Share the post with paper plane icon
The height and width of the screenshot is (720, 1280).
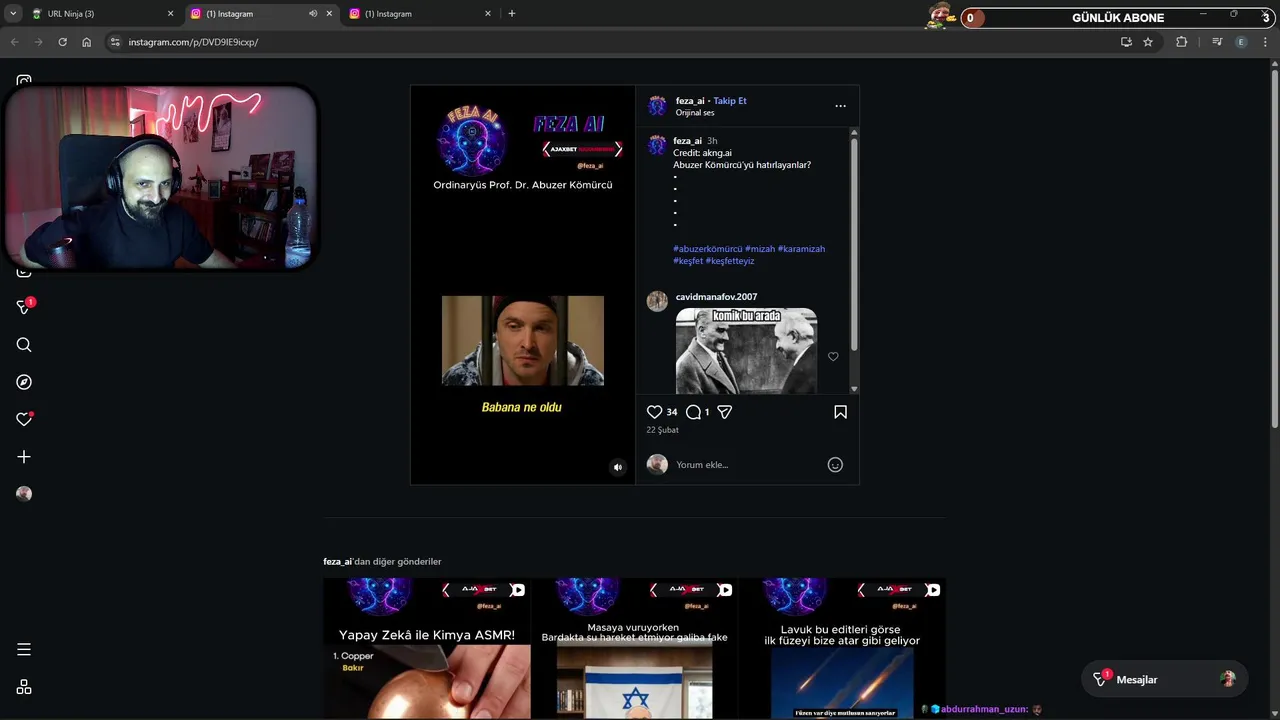click(x=725, y=412)
